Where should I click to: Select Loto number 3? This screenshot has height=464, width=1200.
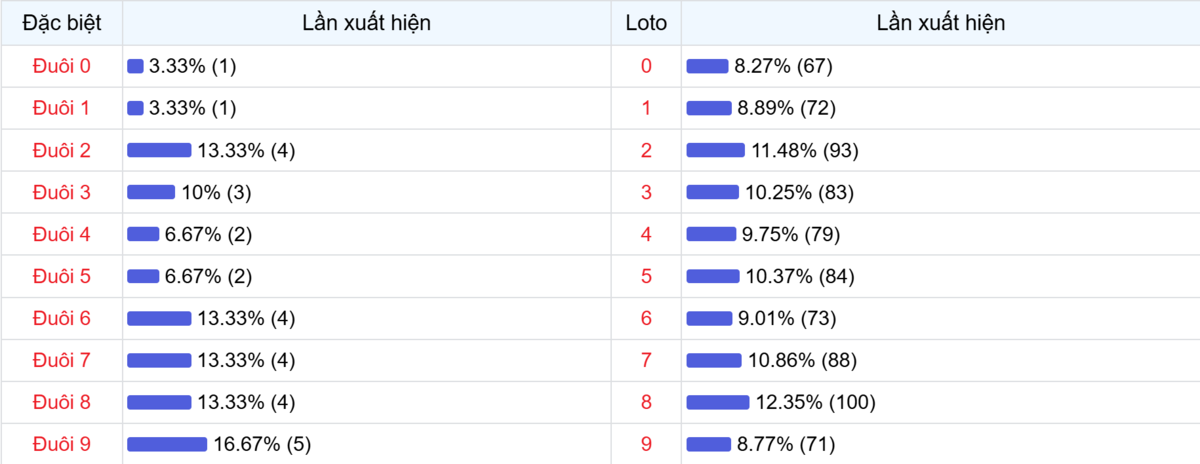(x=646, y=192)
